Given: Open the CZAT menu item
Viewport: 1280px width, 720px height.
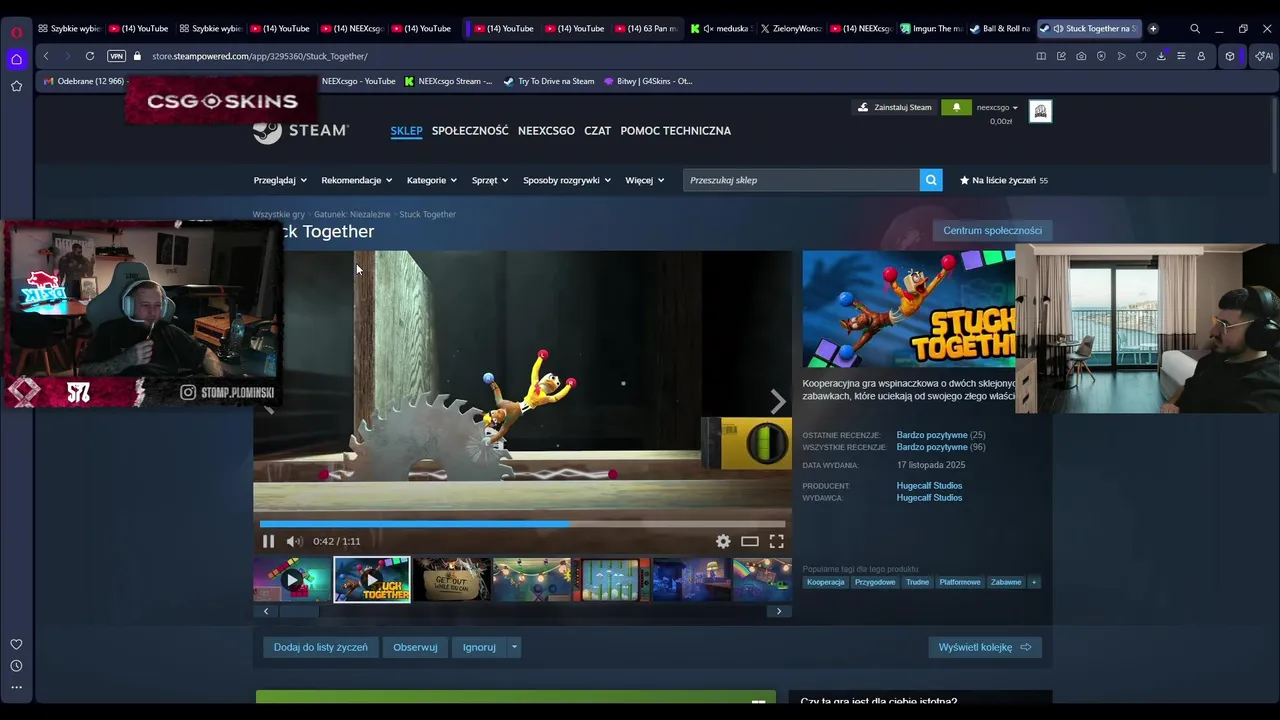Looking at the screenshot, I should click(x=597, y=130).
